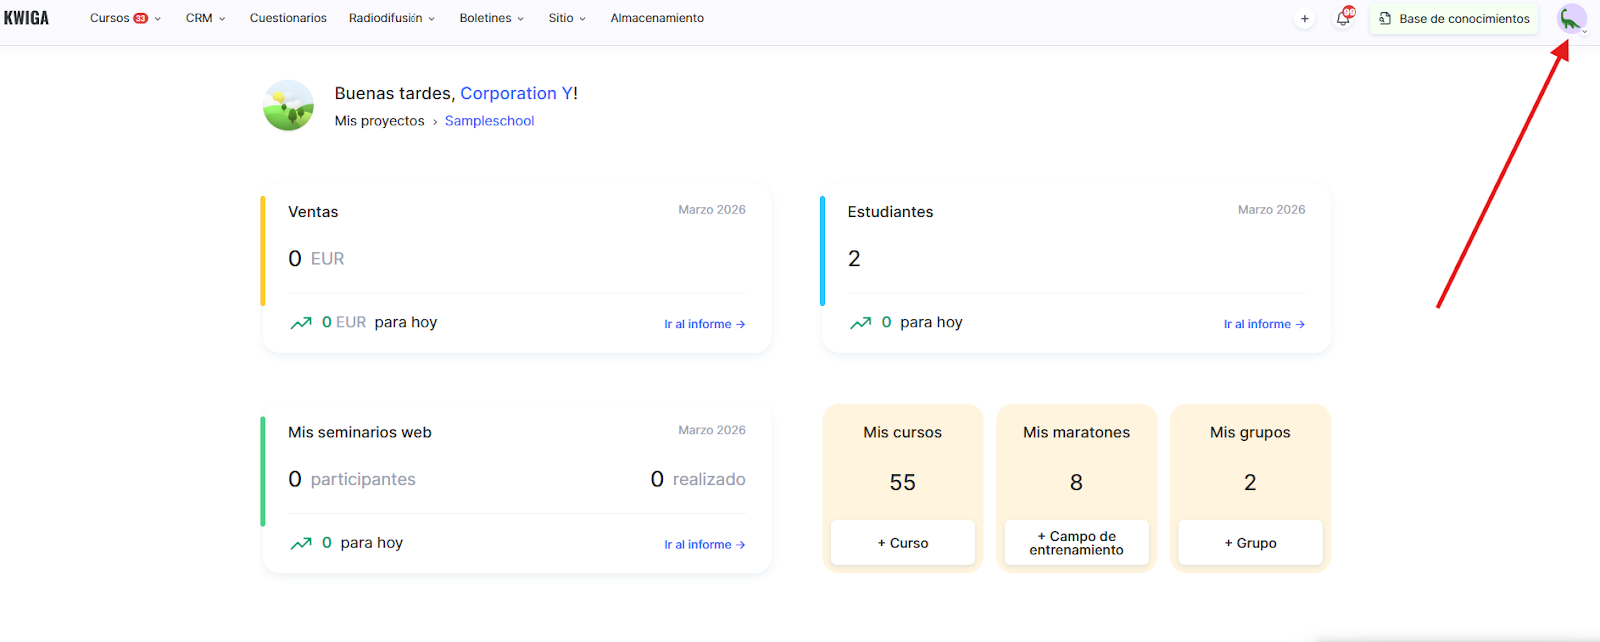
Task: Click the seminarios web trend arrow icon
Action: 301,543
